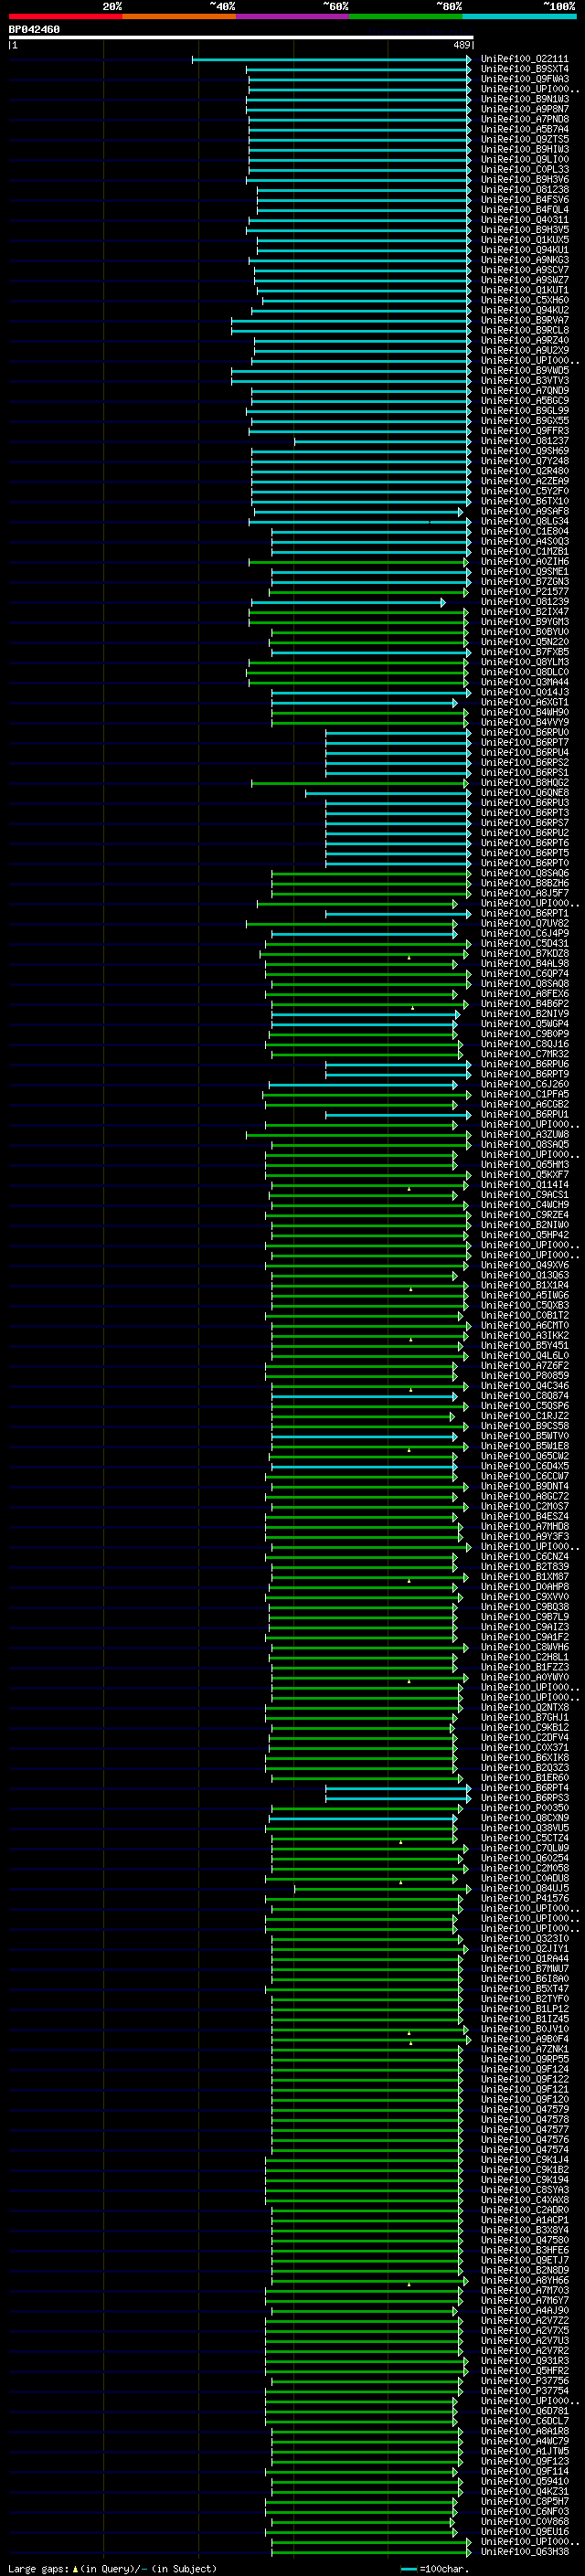This screenshot has width=585, height=2576.
Task: Click the green ~80% identity legend segment
Action: coord(406,16)
